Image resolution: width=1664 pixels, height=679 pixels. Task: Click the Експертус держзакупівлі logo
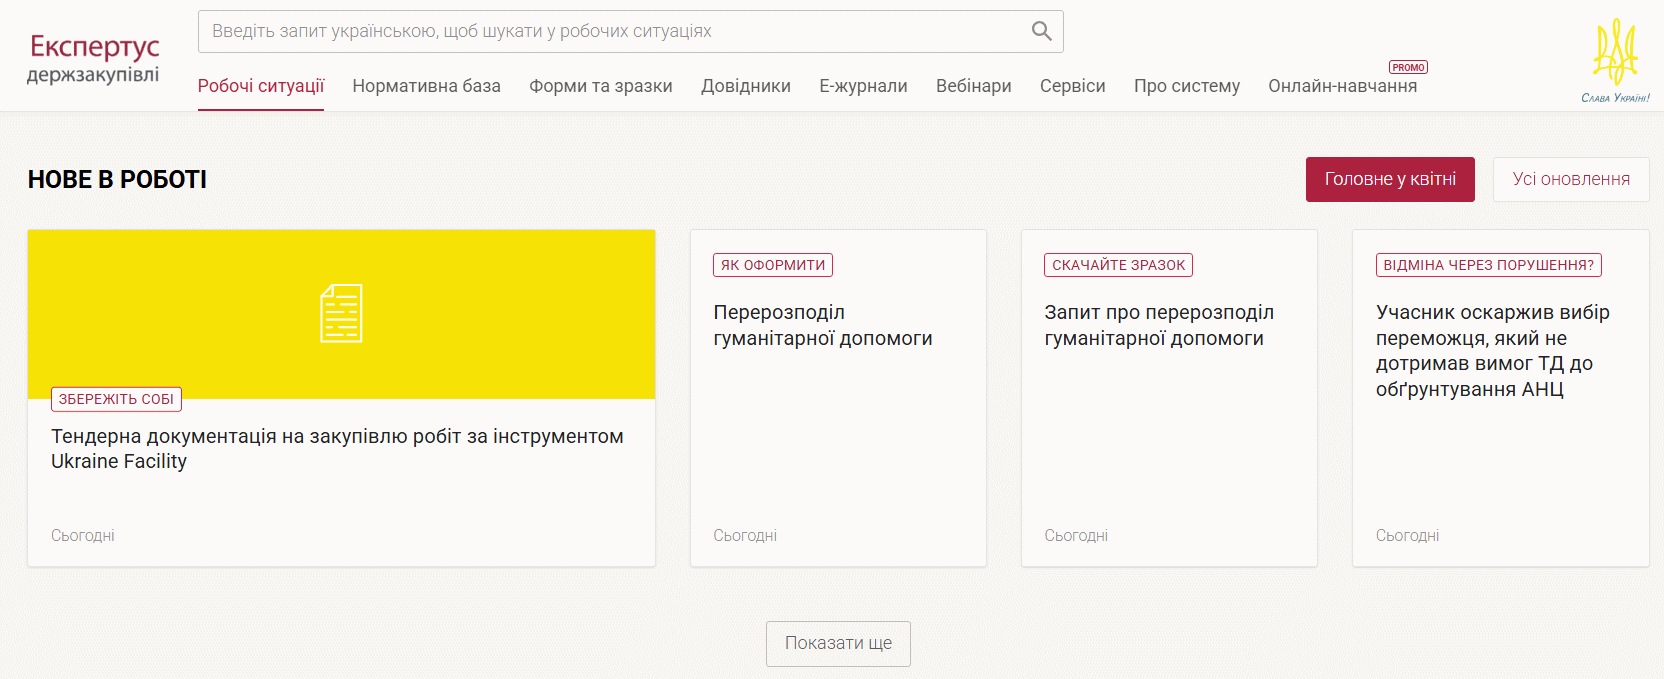pos(94,59)
